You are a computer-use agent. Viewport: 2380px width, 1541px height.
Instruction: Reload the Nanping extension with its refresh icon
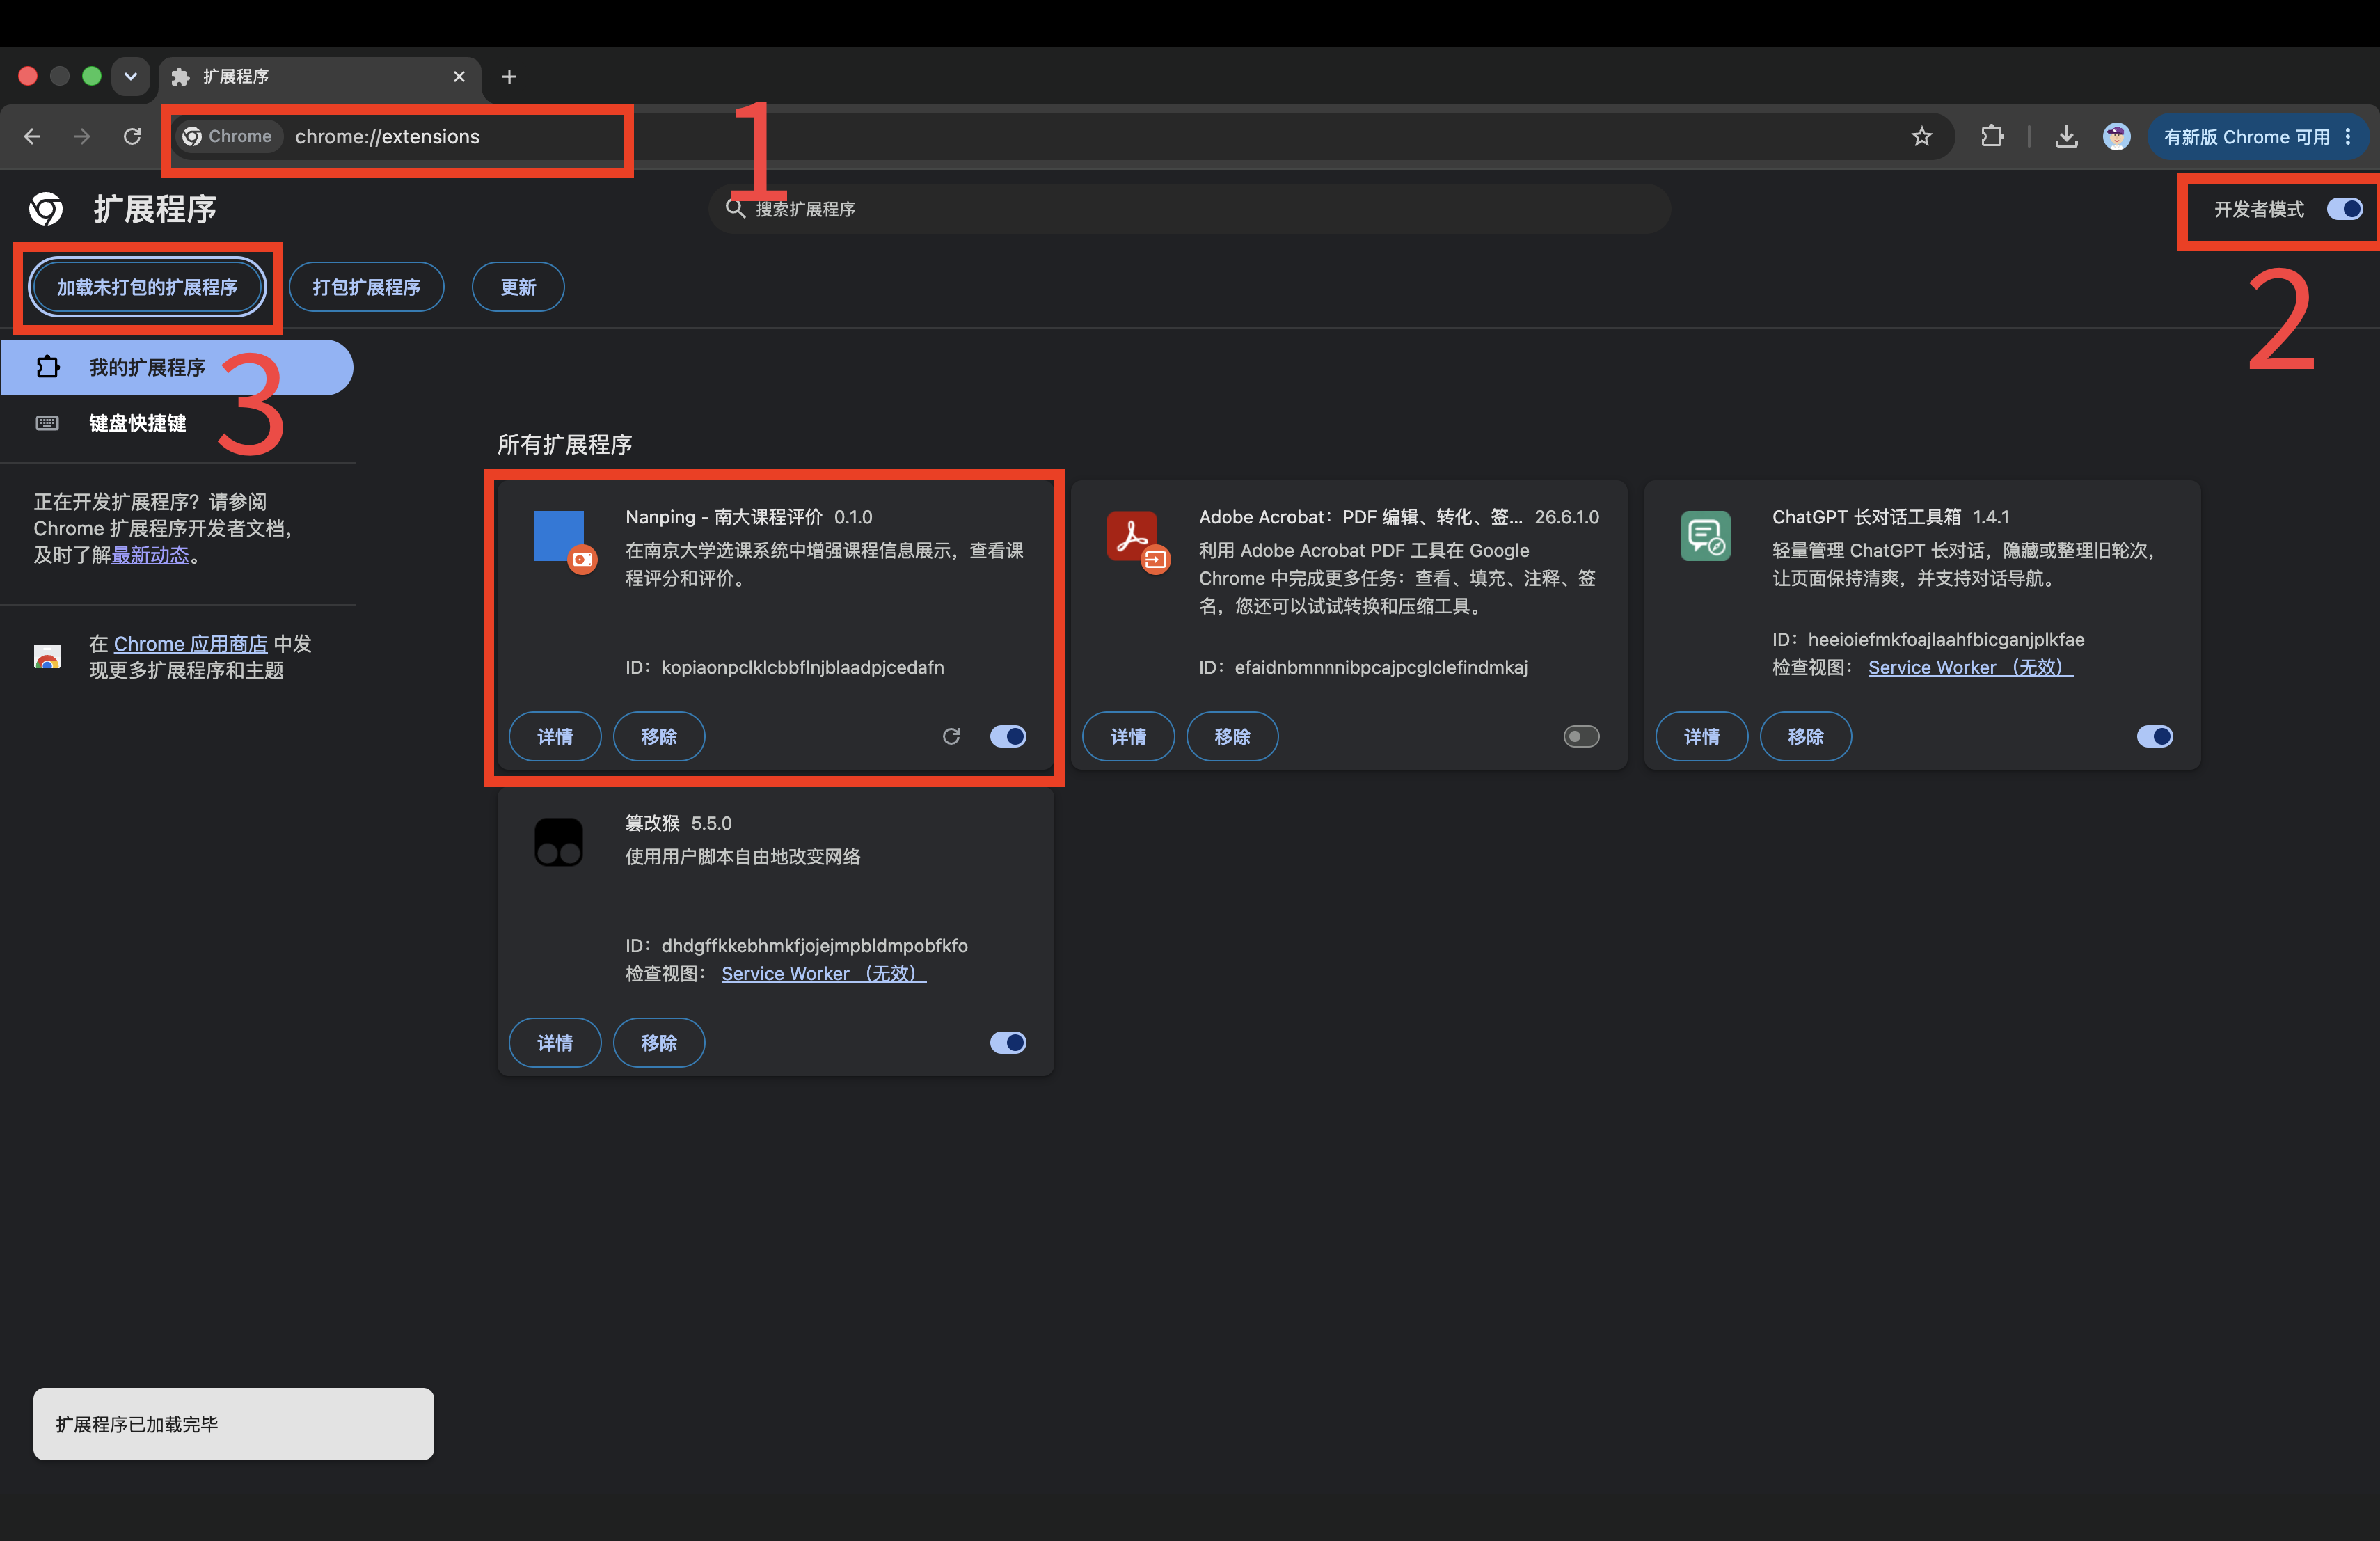point(951,736)
